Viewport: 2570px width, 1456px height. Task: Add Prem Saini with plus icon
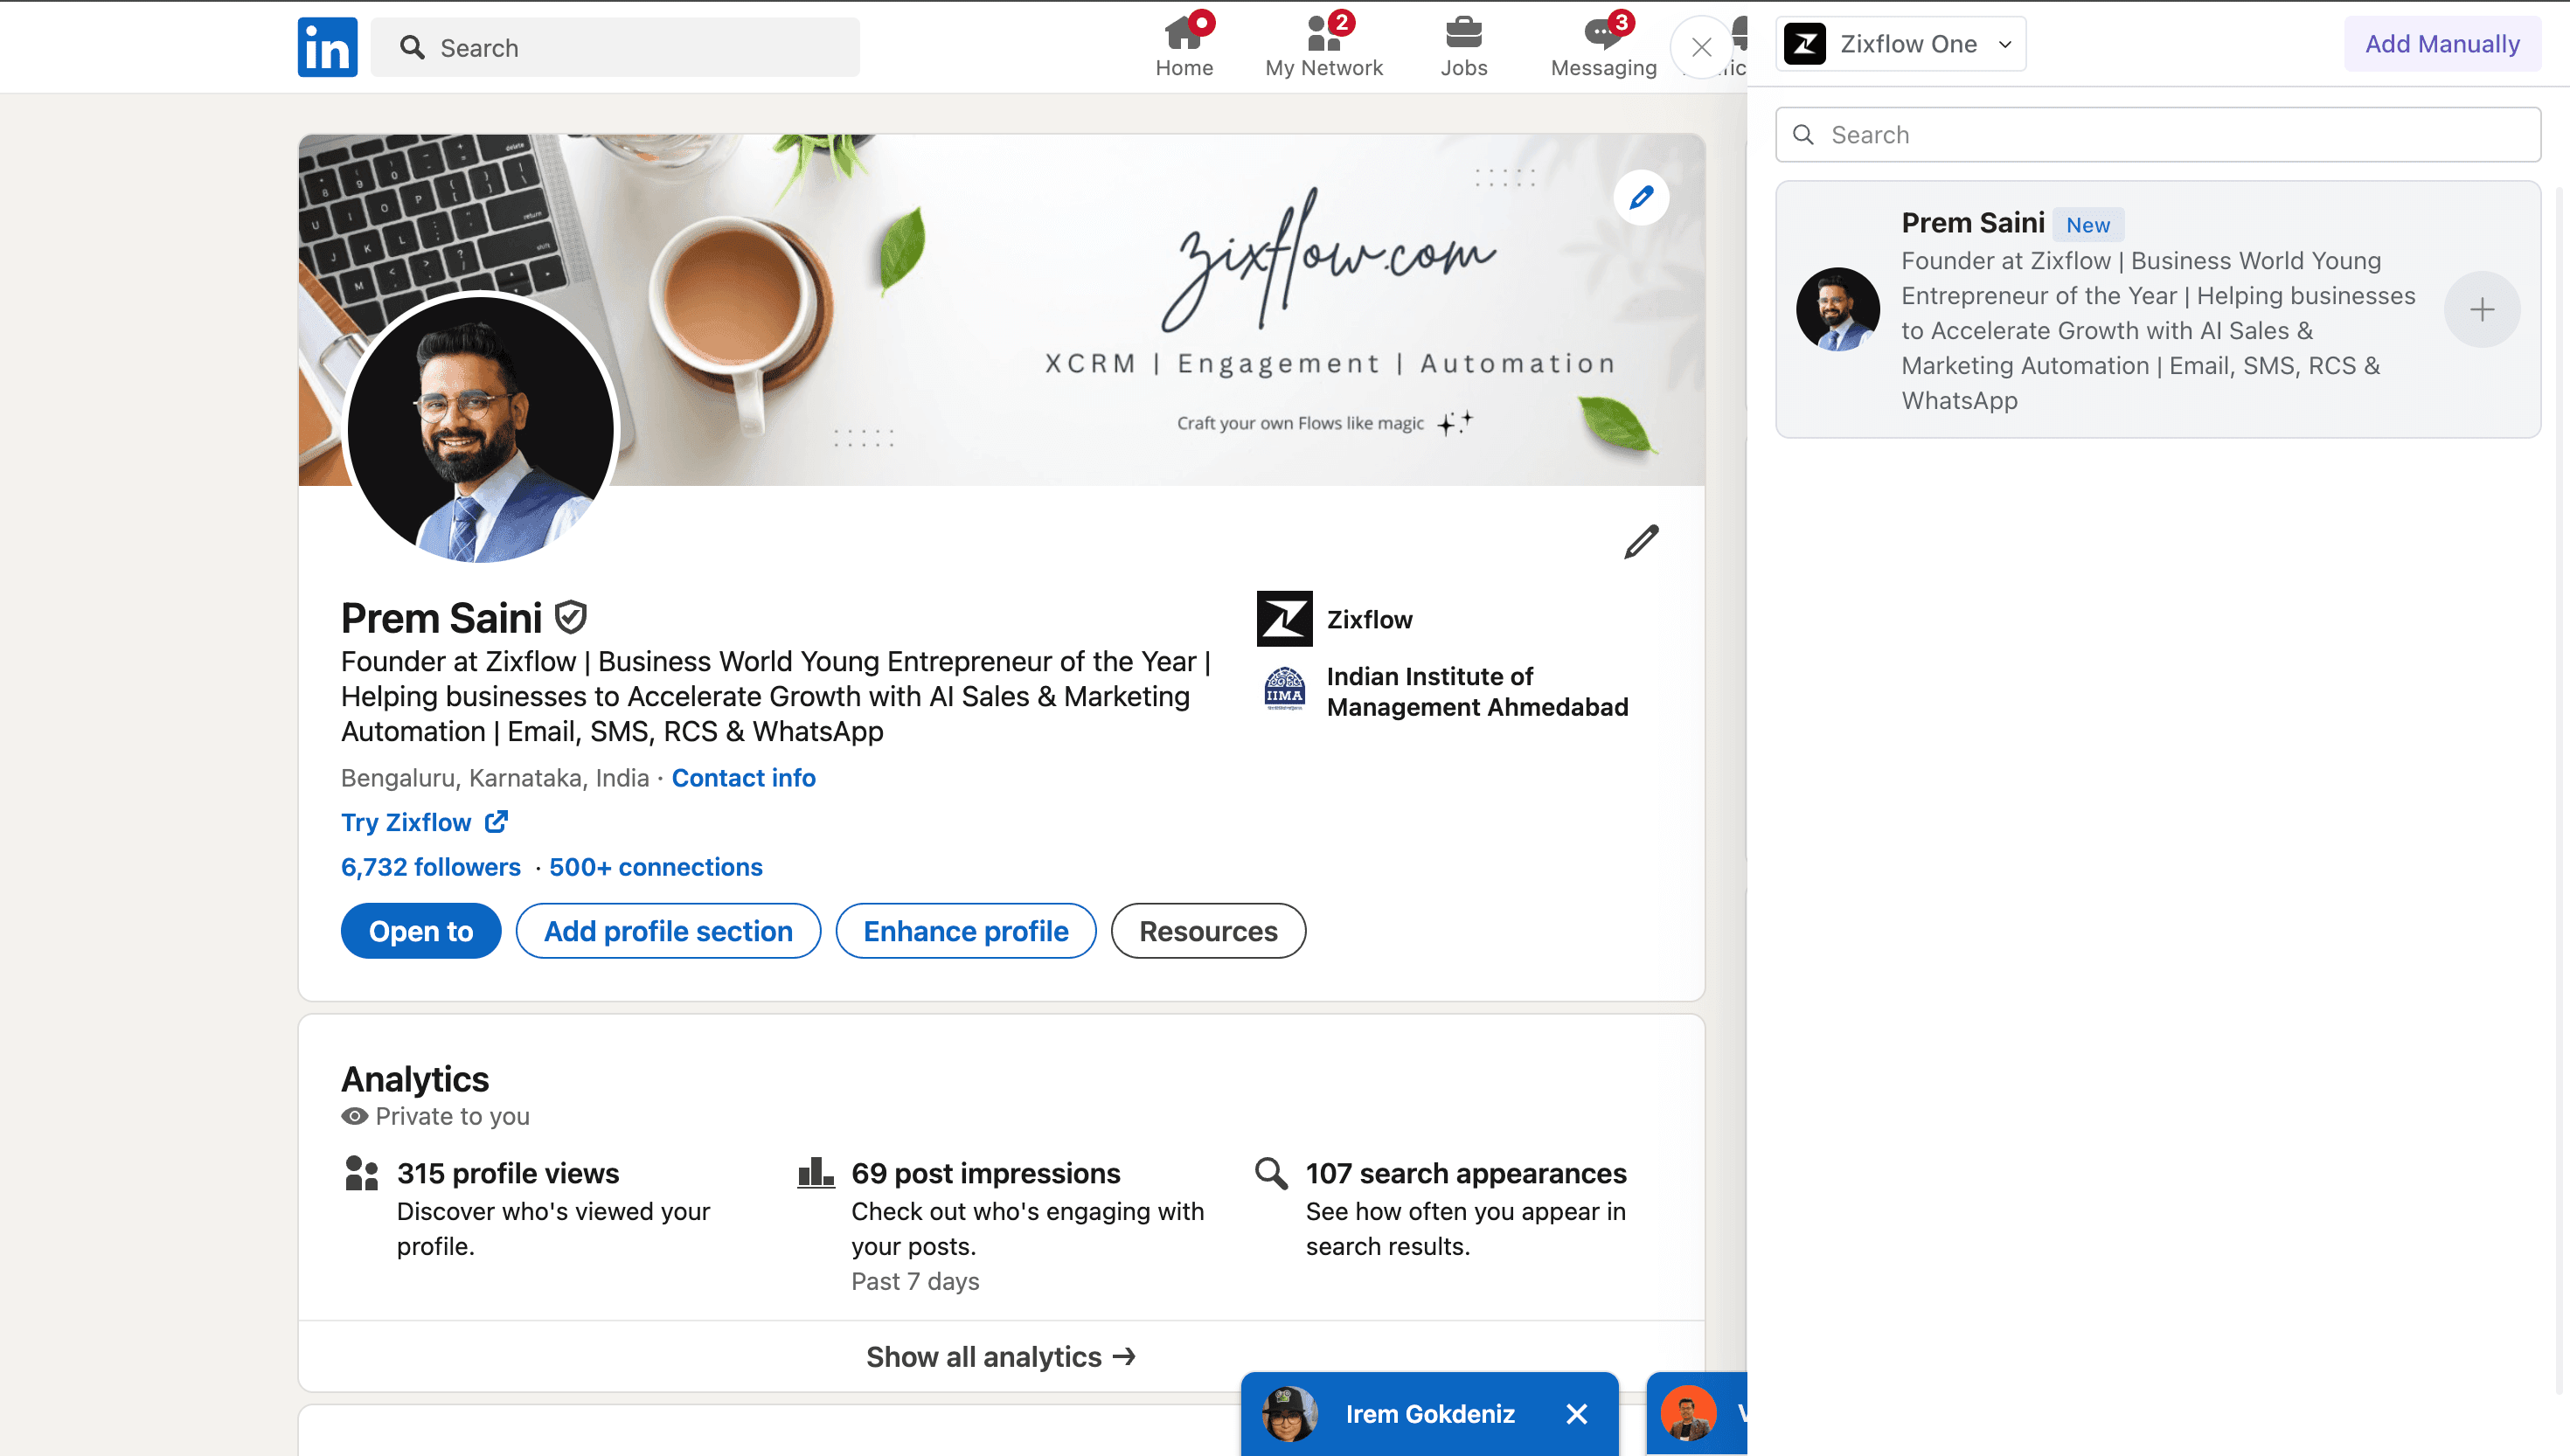[x=2481, y=310]
